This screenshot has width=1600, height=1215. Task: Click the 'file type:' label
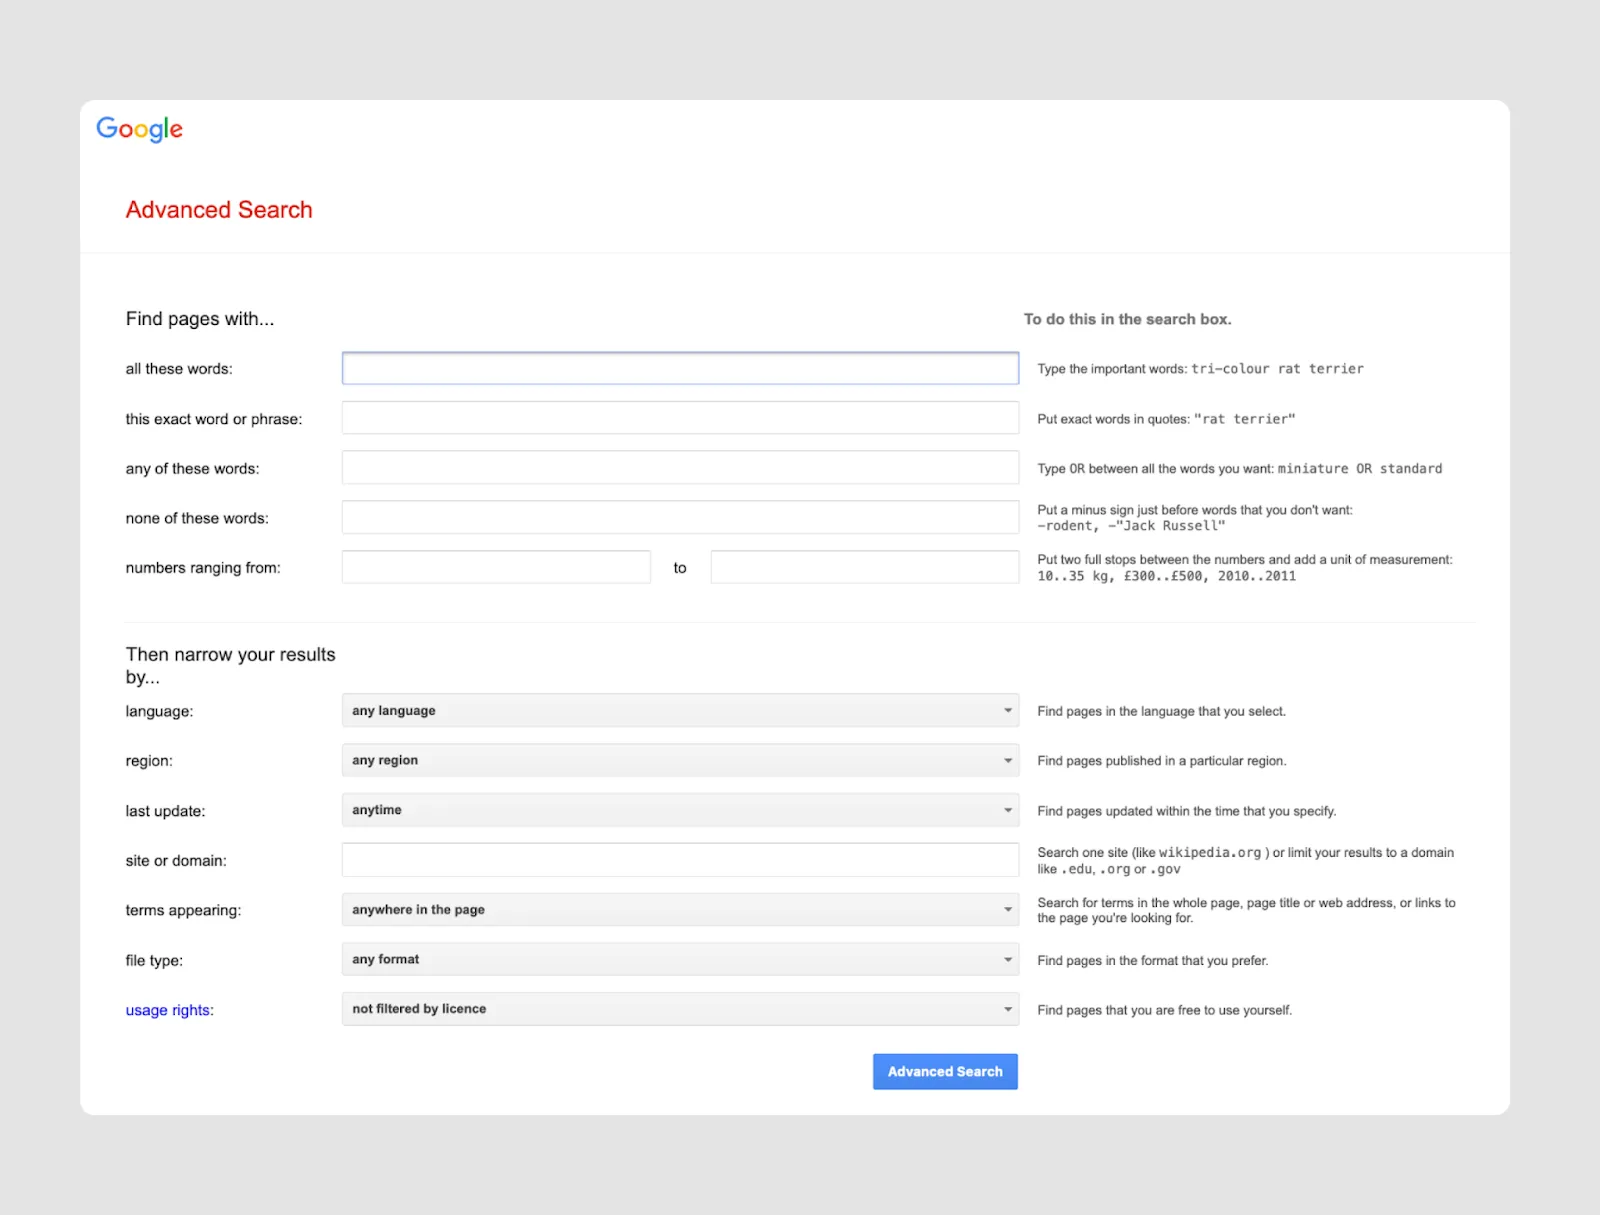pyautogui.click(x=154, y=960)
